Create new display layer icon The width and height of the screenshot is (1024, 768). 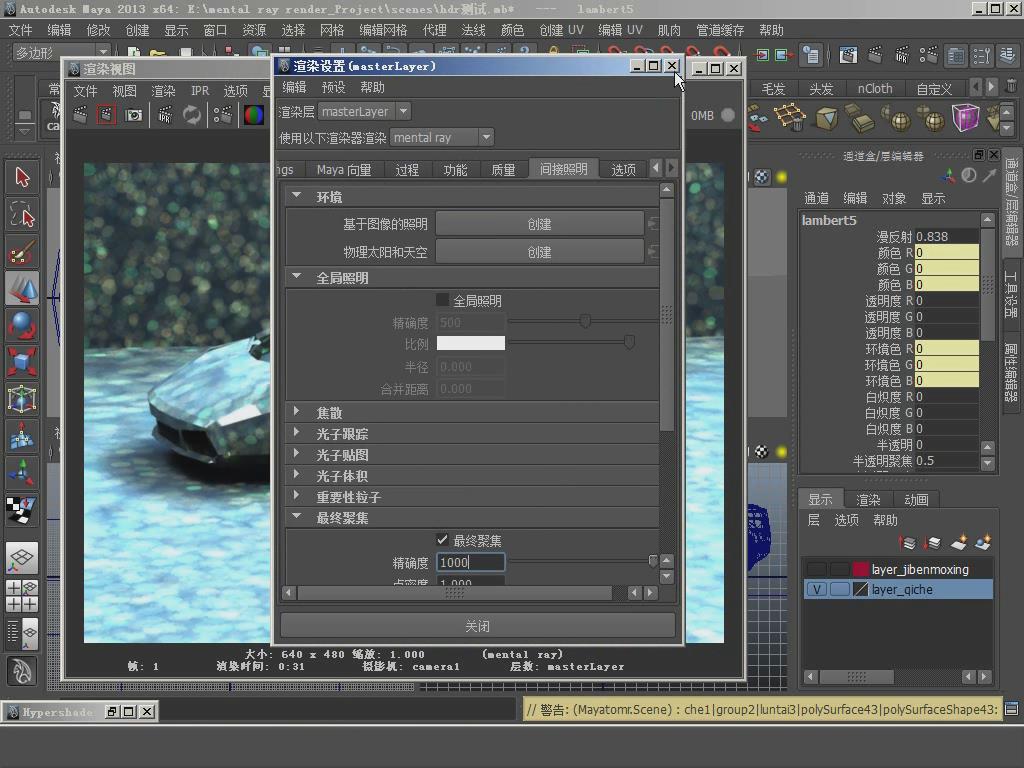(959, 542)
